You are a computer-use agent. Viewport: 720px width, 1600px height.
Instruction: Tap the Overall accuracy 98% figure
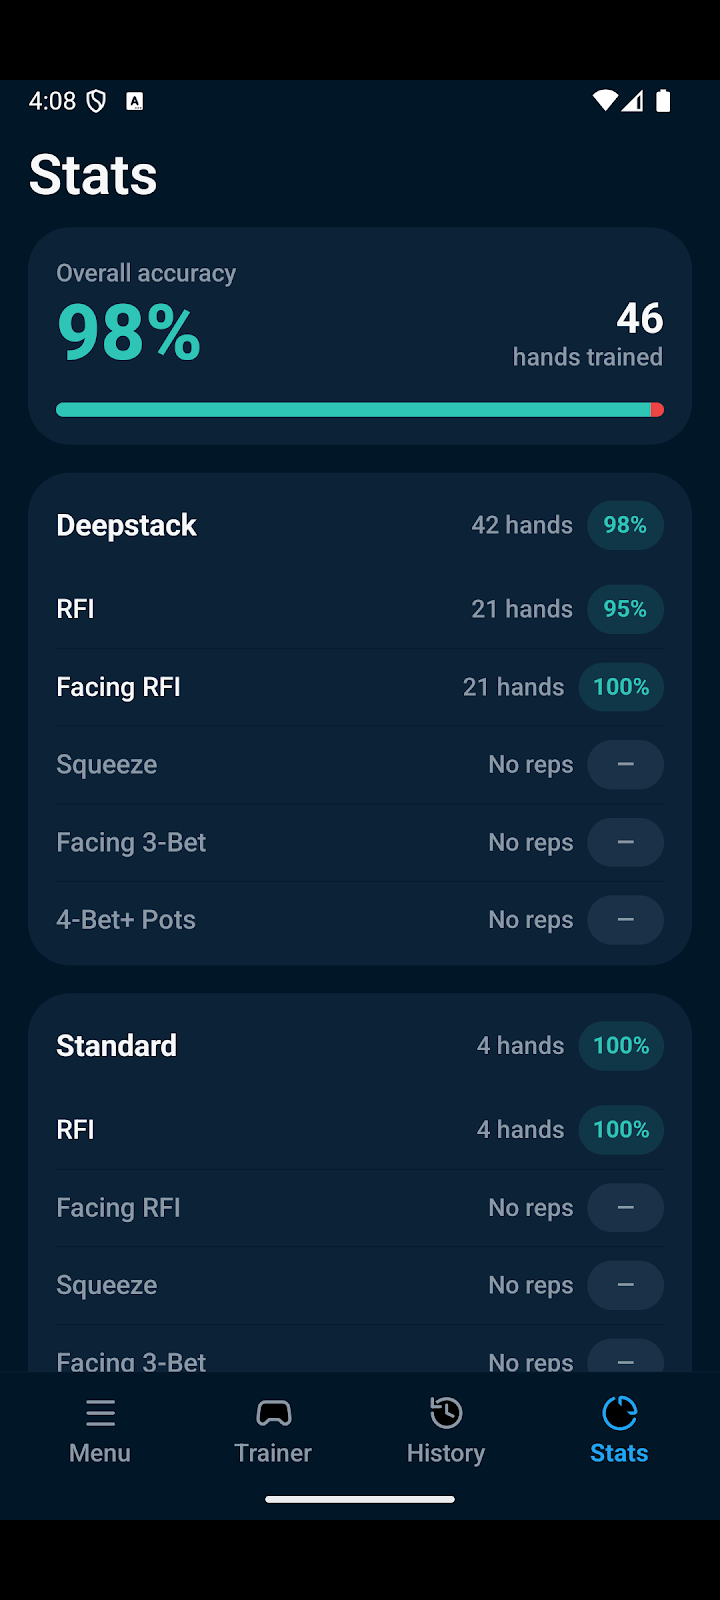point(129,333)
